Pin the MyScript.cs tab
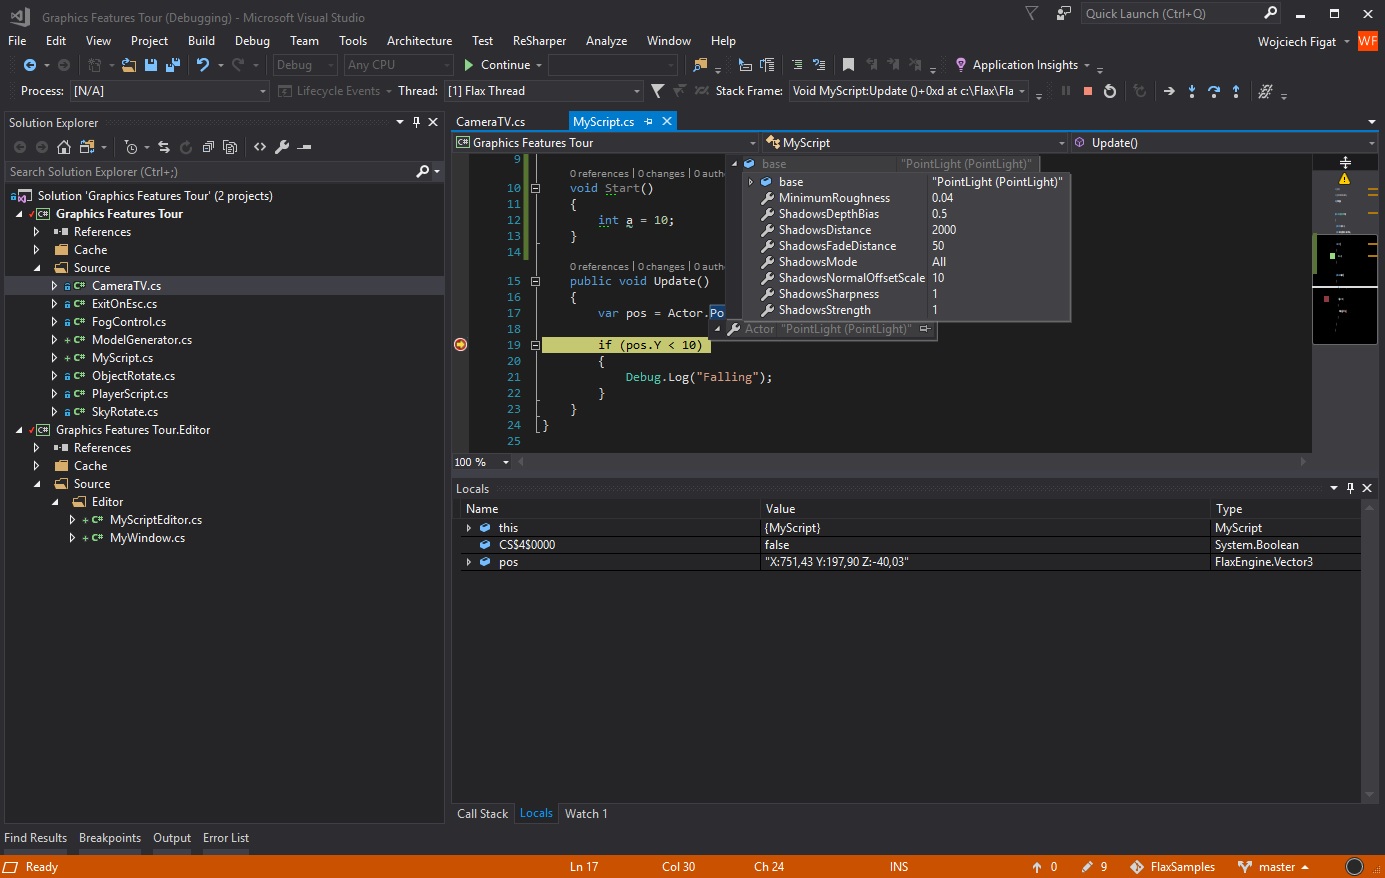 (x=648, y=121)
